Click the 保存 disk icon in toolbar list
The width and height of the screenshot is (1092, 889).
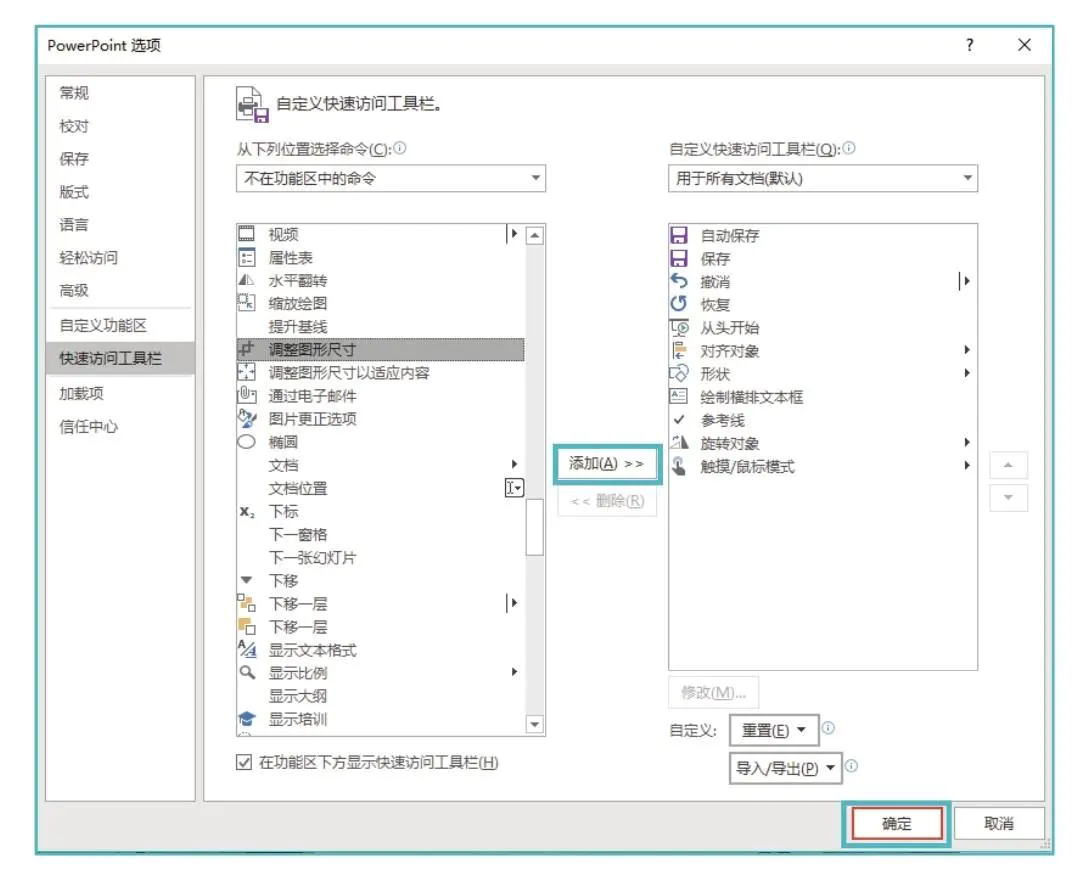(x=678, y=258)
